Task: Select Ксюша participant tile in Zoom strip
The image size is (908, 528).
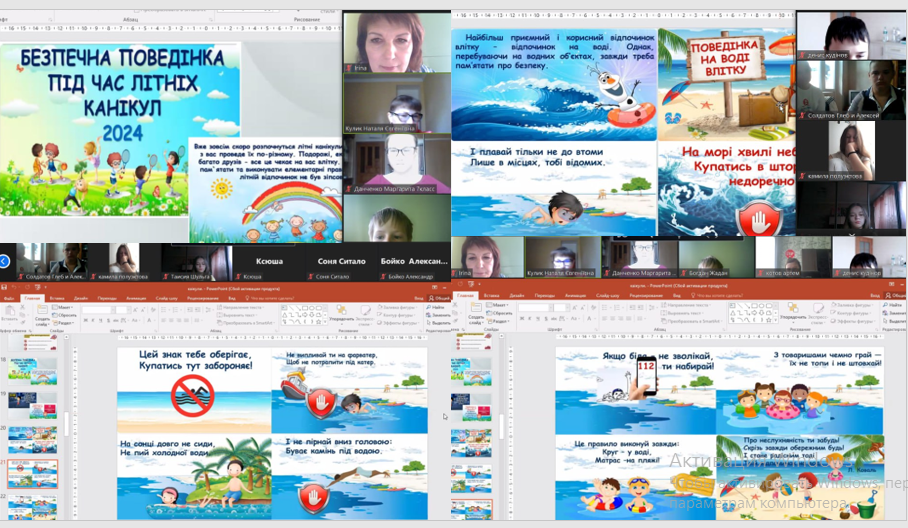Action: coord(269,263)
